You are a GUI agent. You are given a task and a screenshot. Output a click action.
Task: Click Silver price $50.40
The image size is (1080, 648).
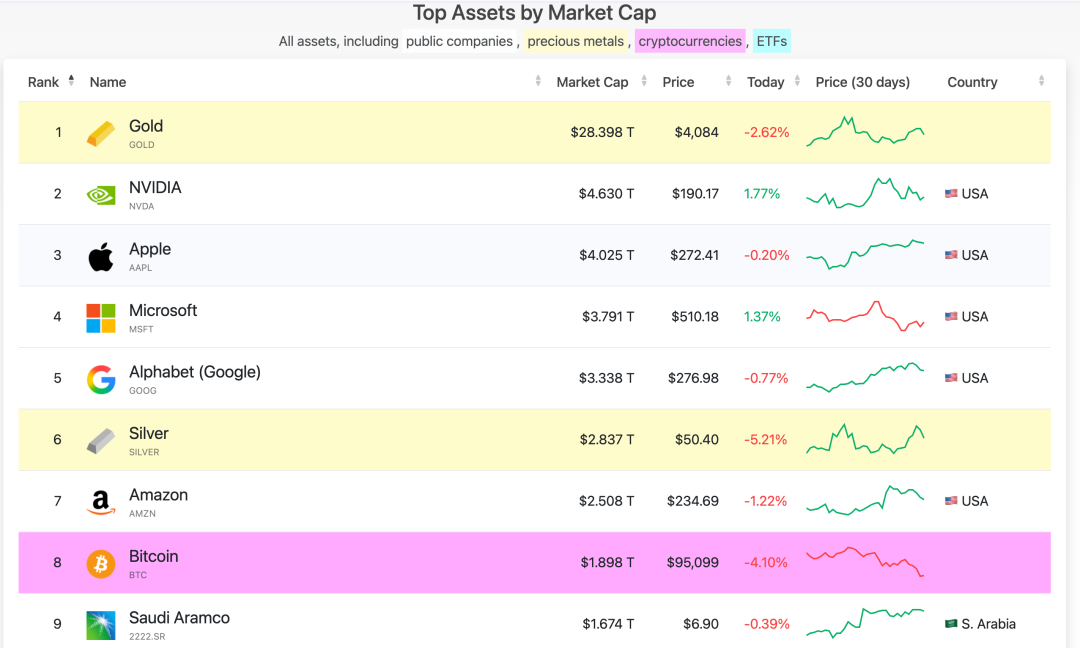click(696, 439)
